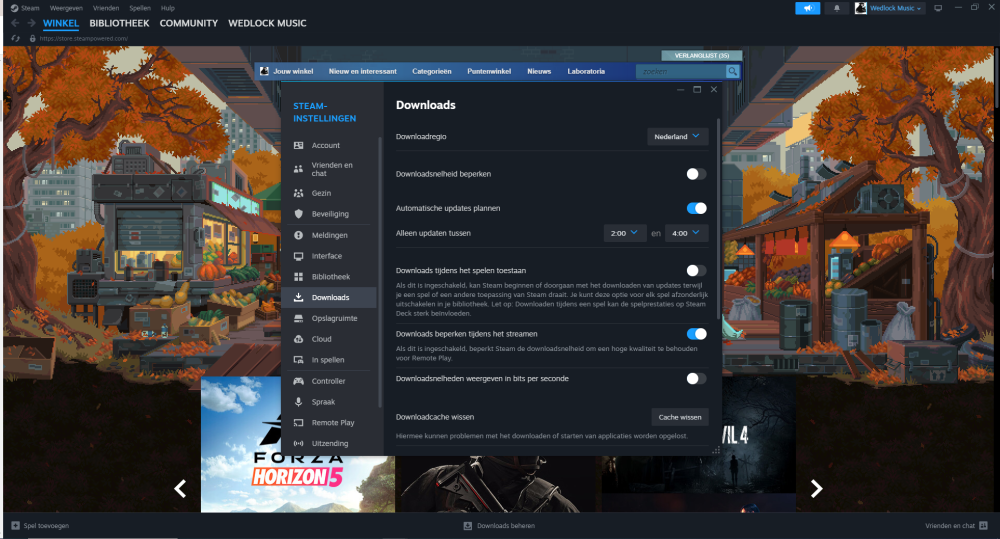Open the Laboratoria store link

586,71
